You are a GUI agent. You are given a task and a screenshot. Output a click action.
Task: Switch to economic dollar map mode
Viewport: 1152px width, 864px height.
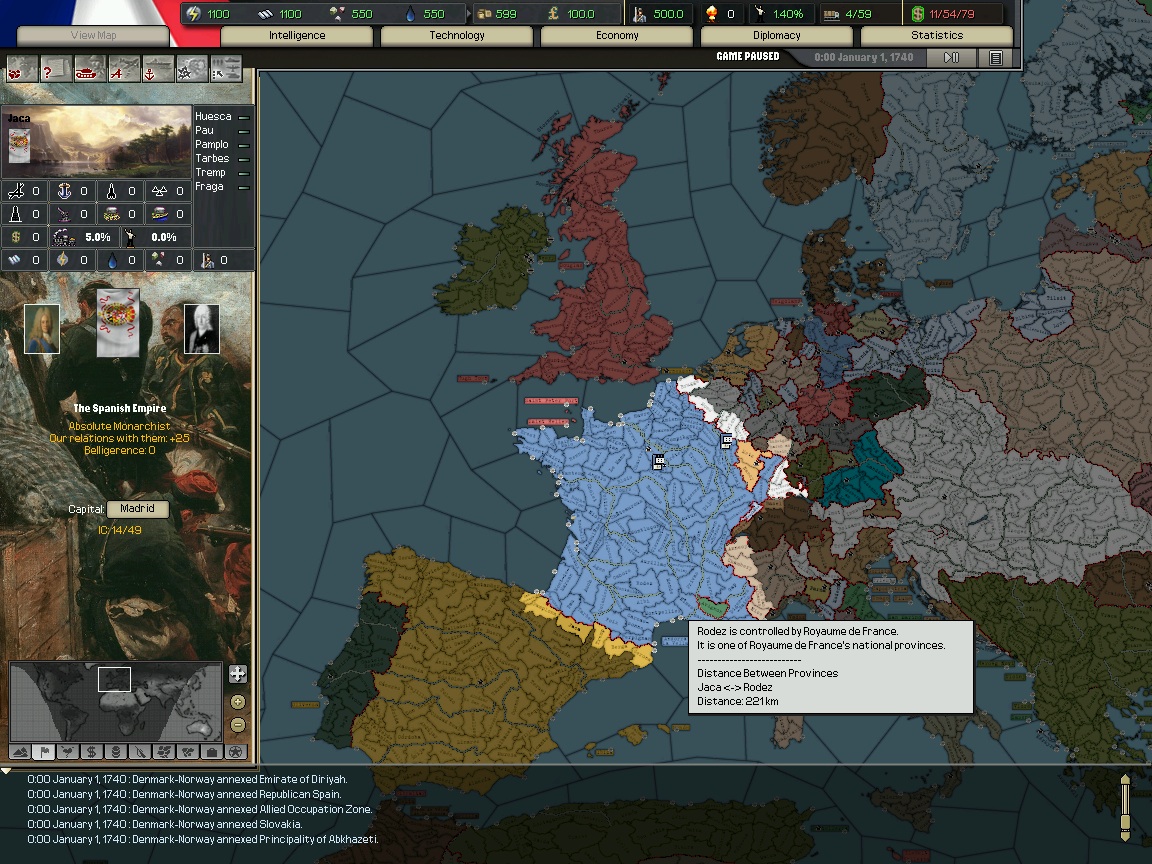click(x=92, y=751)
